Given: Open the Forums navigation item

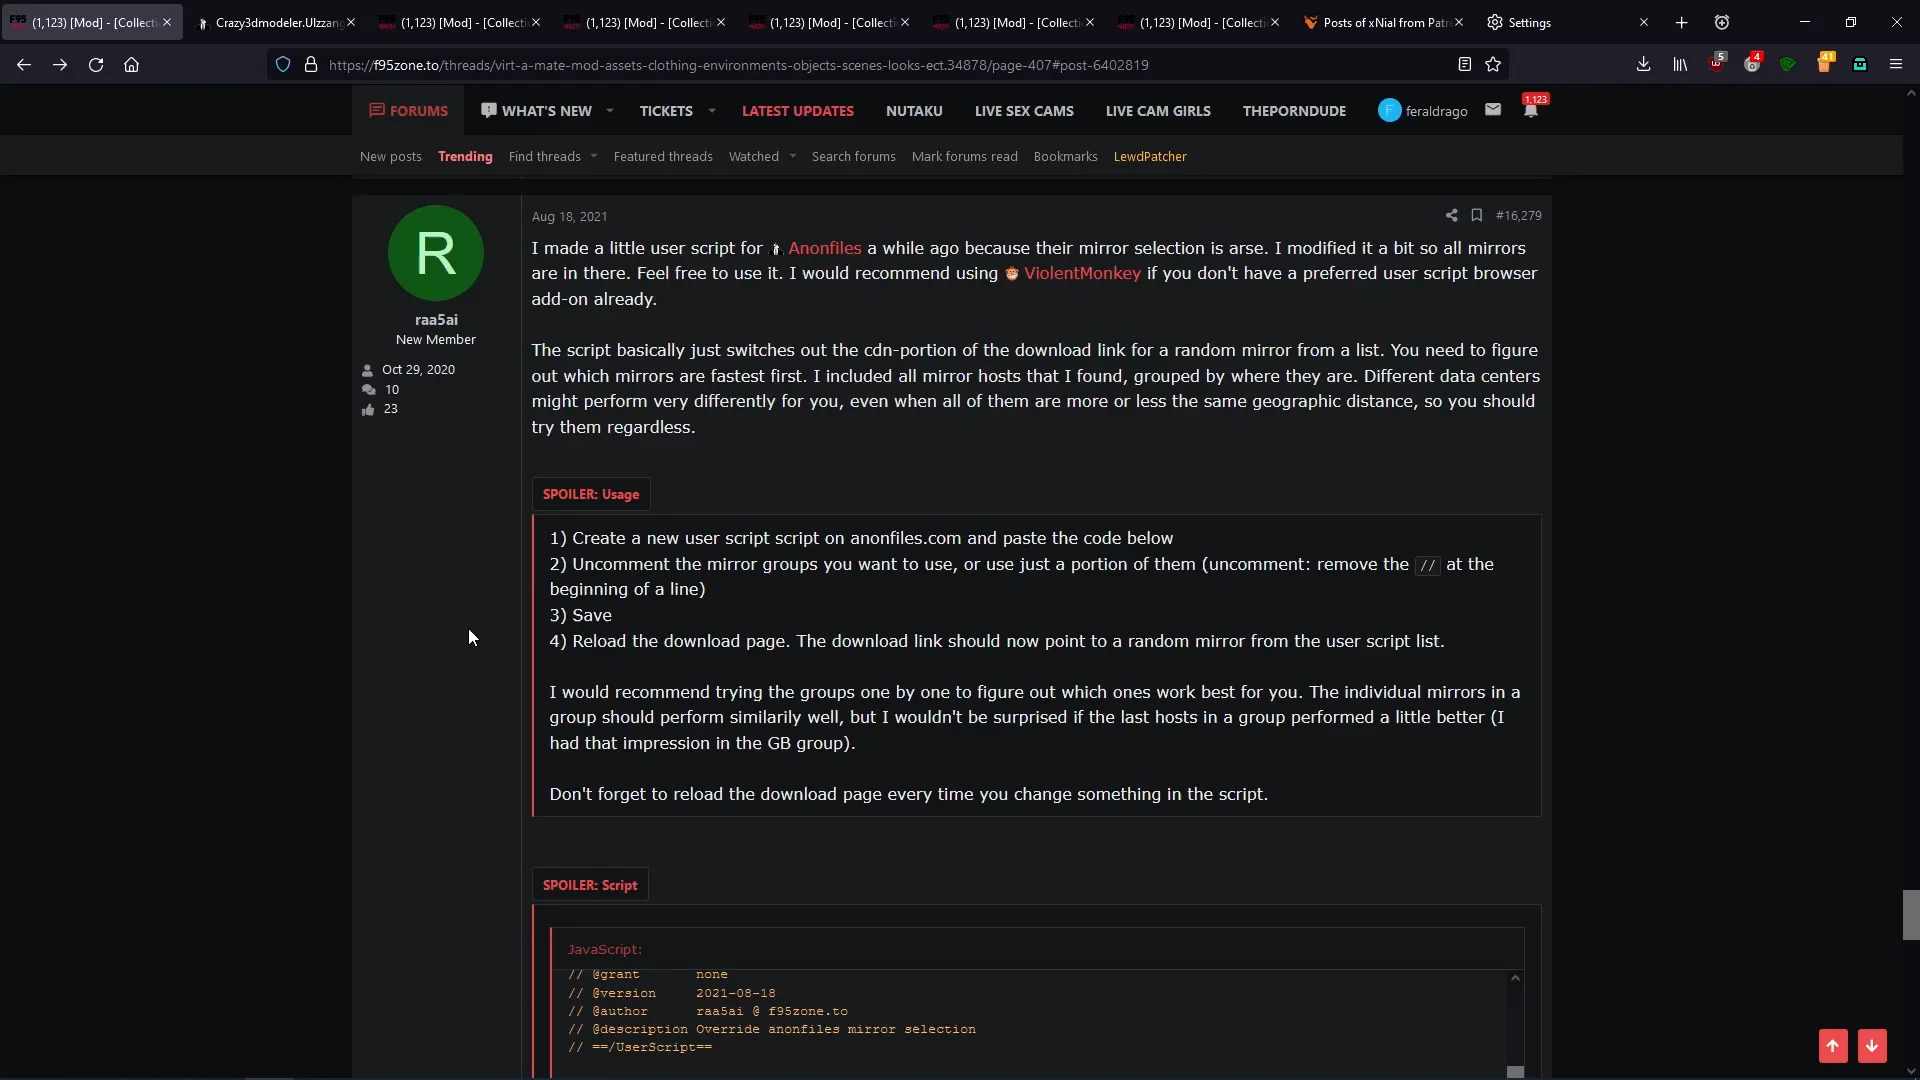Looking at the screenshot, I should coord(408,111).
